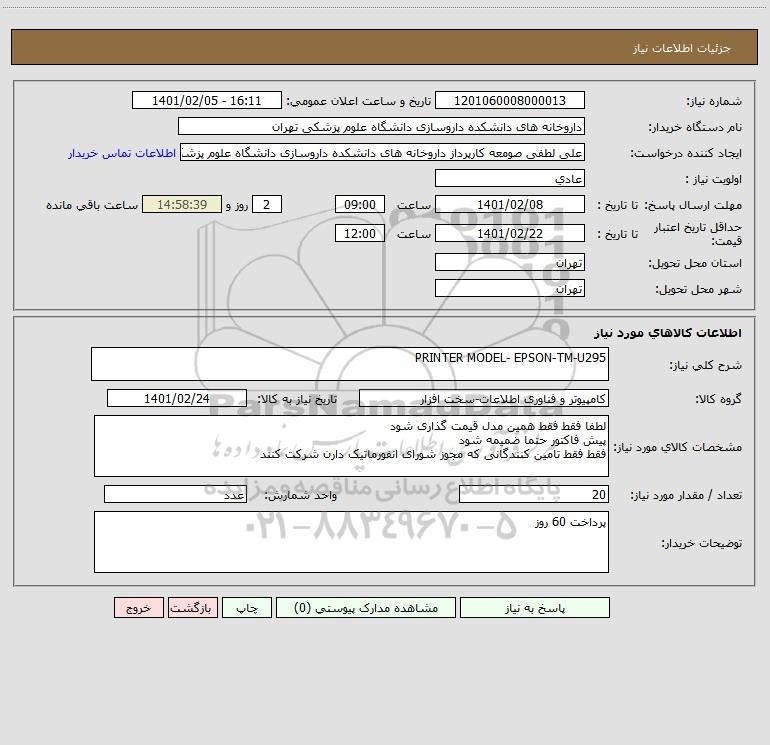This screenshot has width=770, height=745.
Task: Click the پاسخ به نیاز button
Action: click(x=535, y=607)
